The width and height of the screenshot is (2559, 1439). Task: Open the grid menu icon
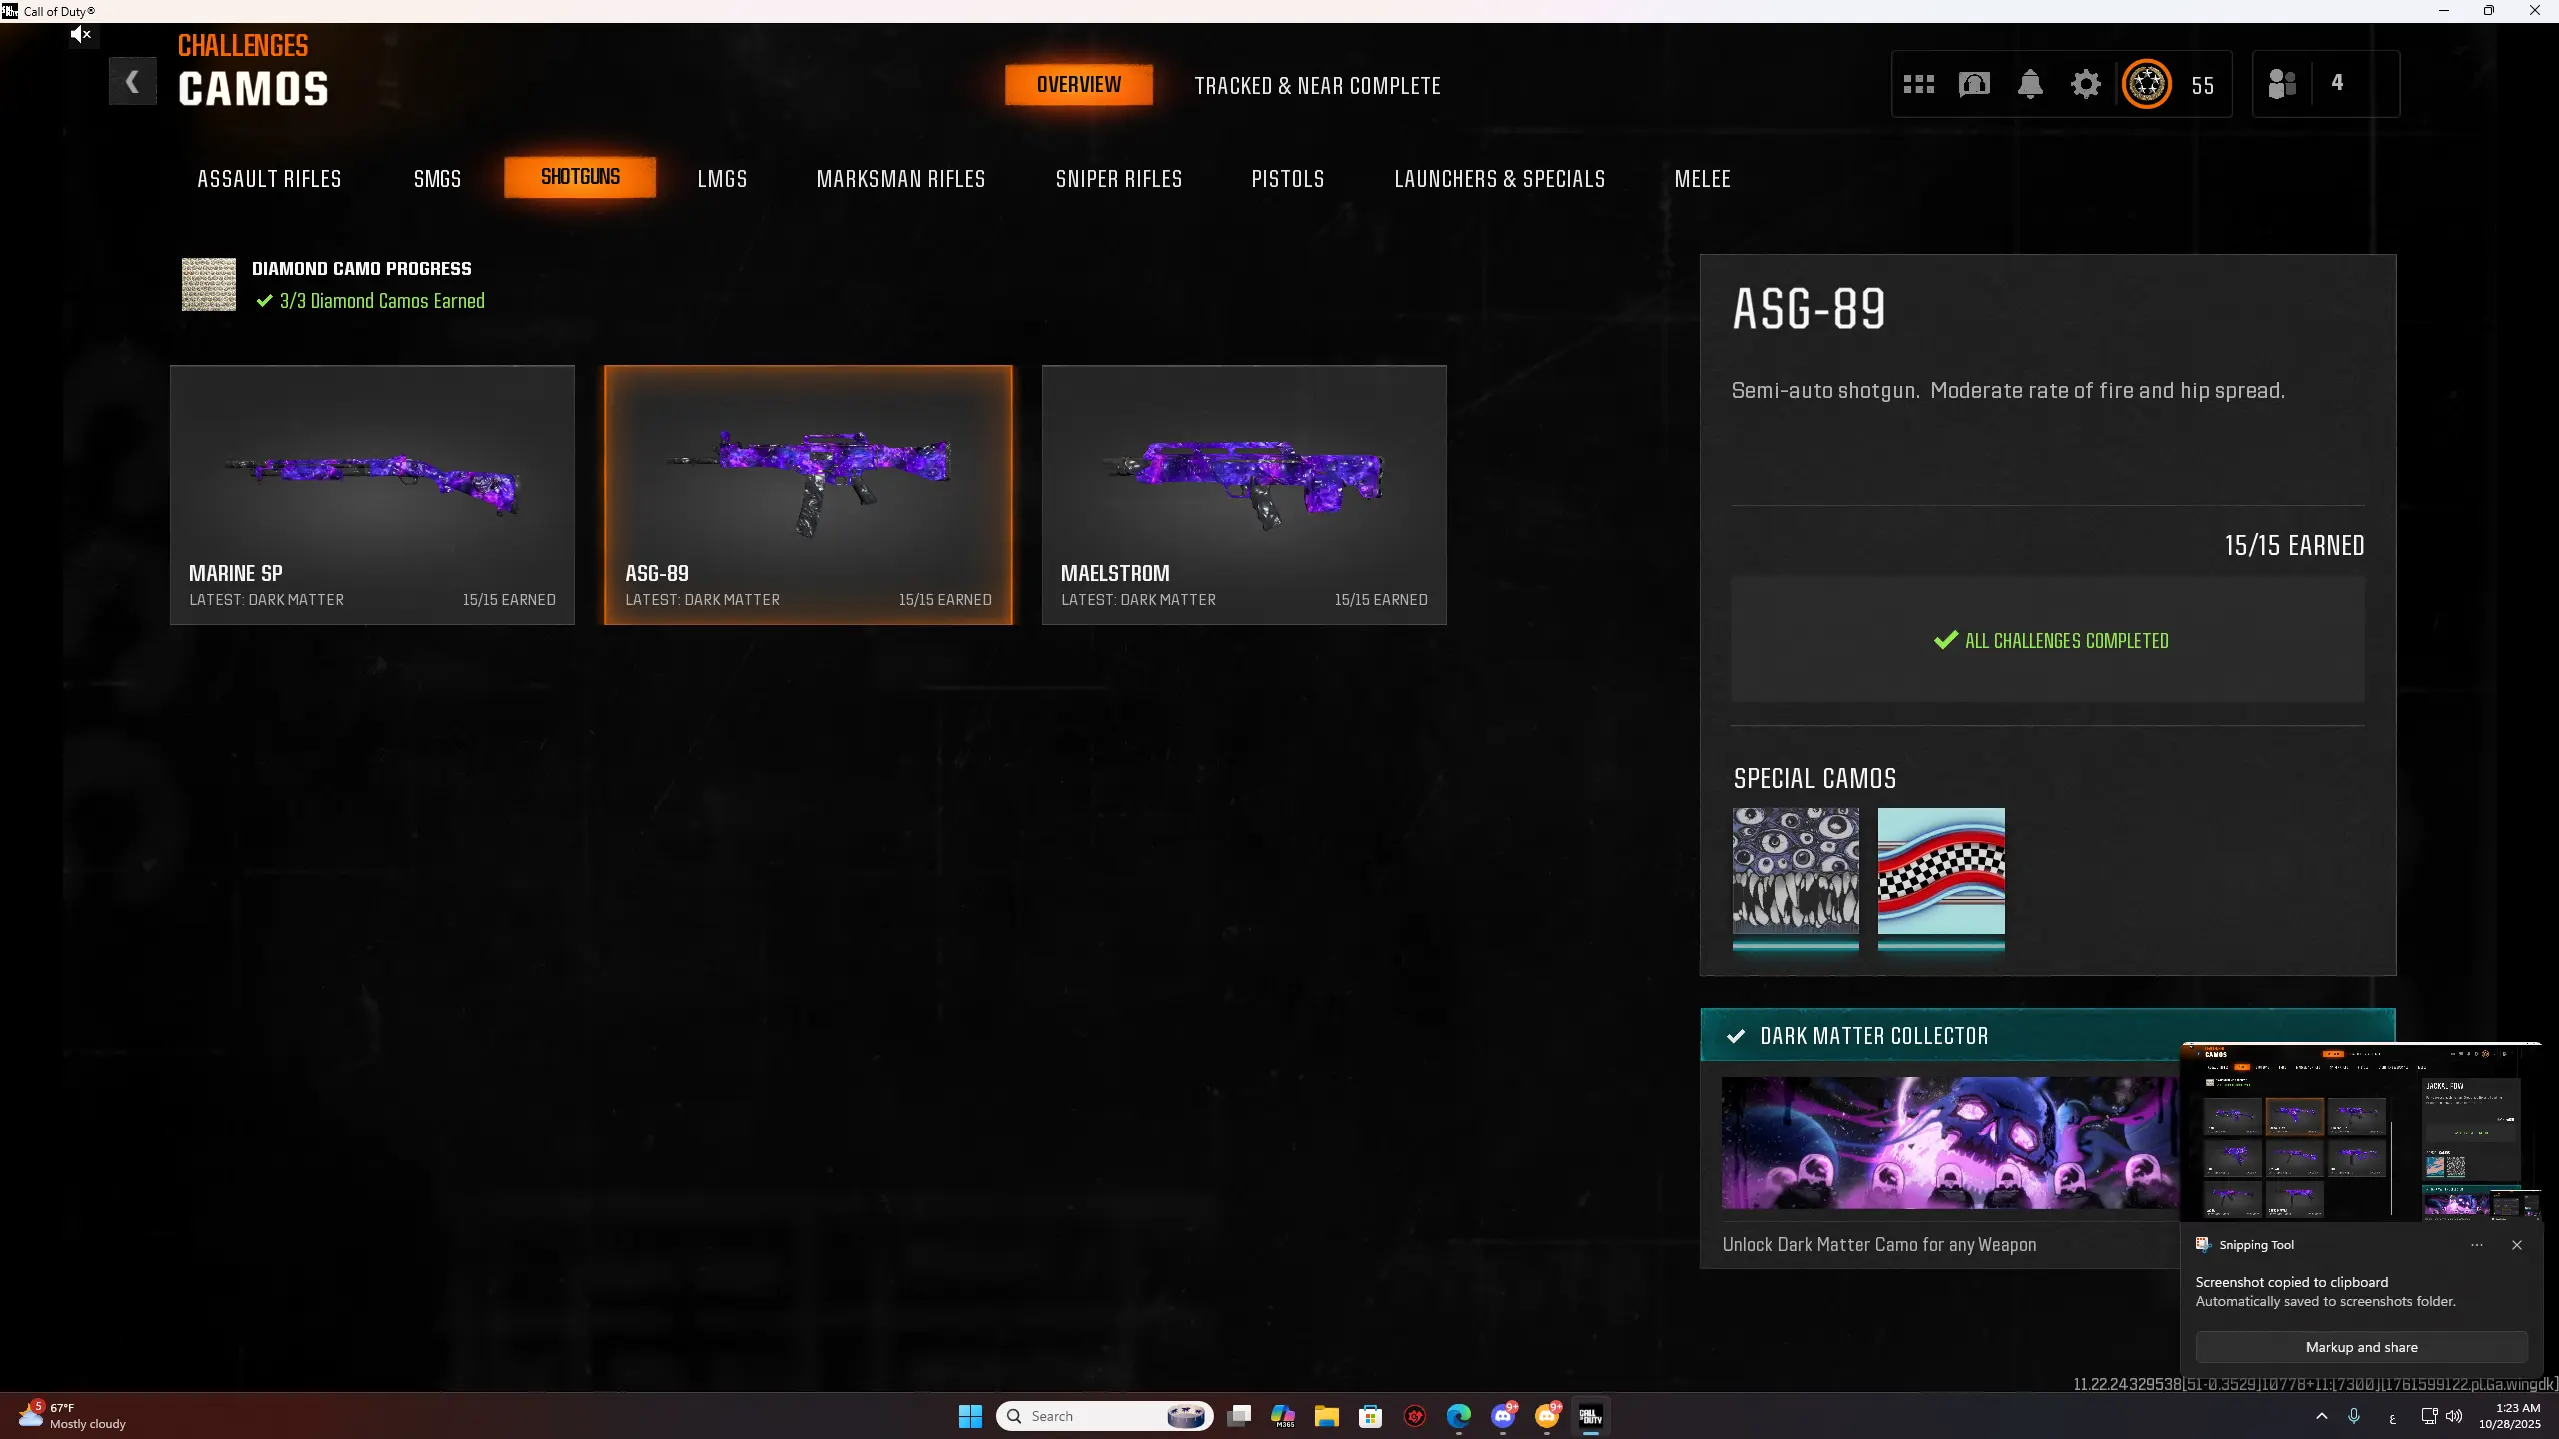[x=1918, y=84]
